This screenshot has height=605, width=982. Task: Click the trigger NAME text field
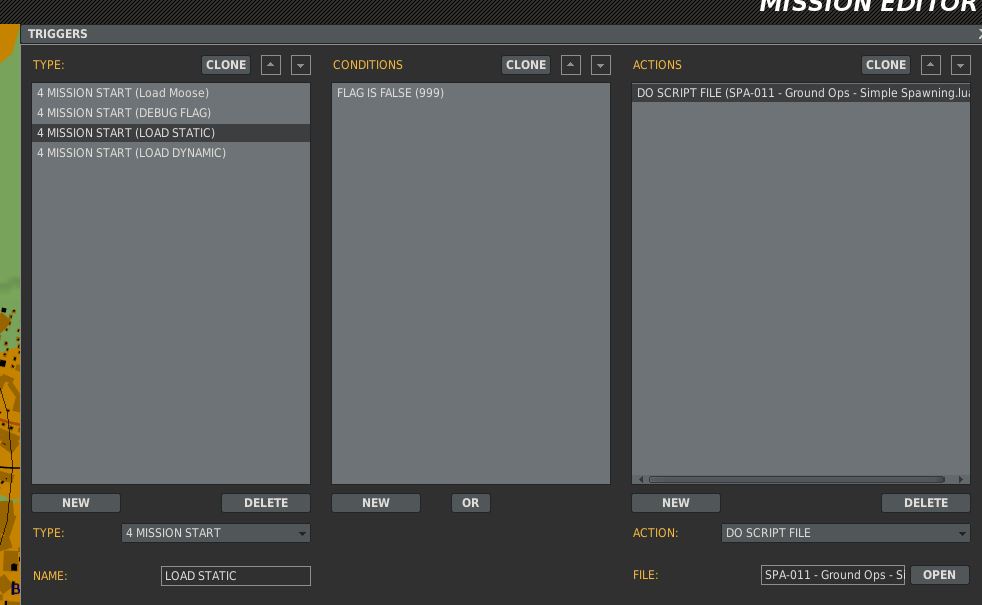point(236,576)
